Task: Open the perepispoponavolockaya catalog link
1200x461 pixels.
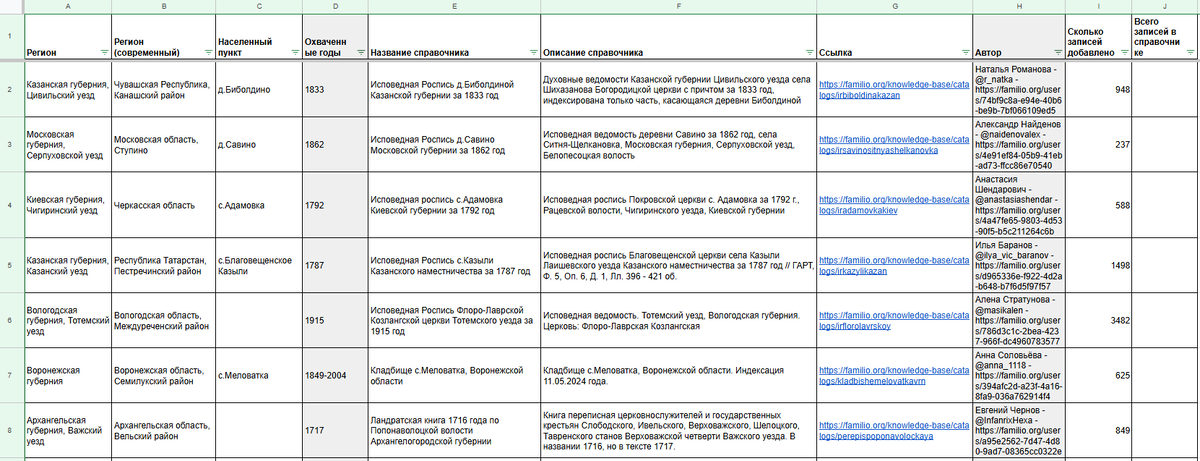Action: (893, 431)
